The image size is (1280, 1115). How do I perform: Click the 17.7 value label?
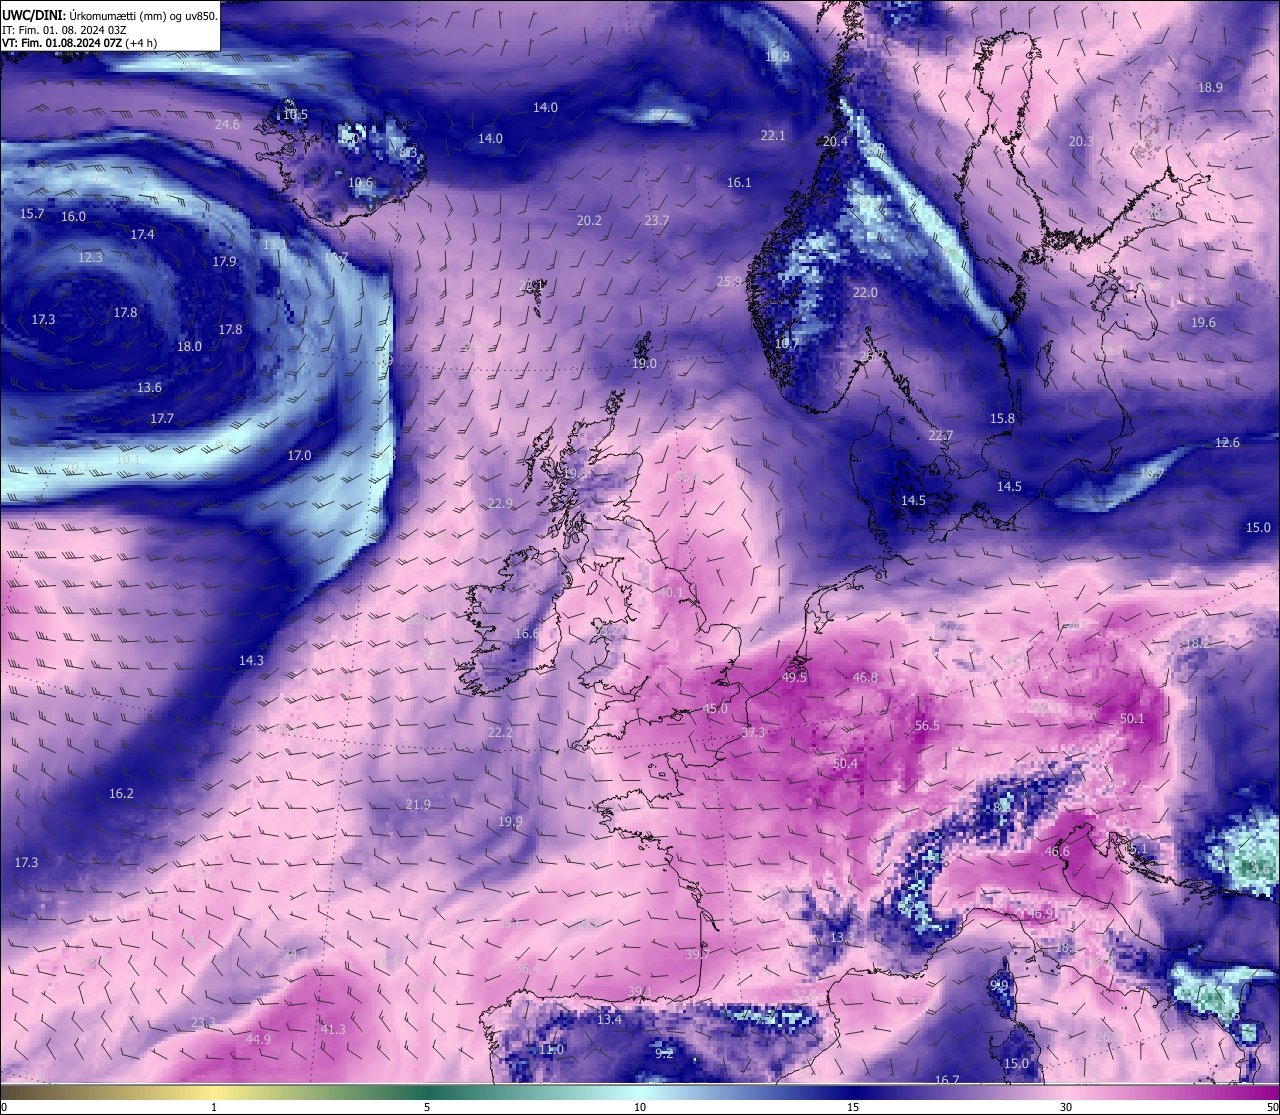click(x=162, y=419)
